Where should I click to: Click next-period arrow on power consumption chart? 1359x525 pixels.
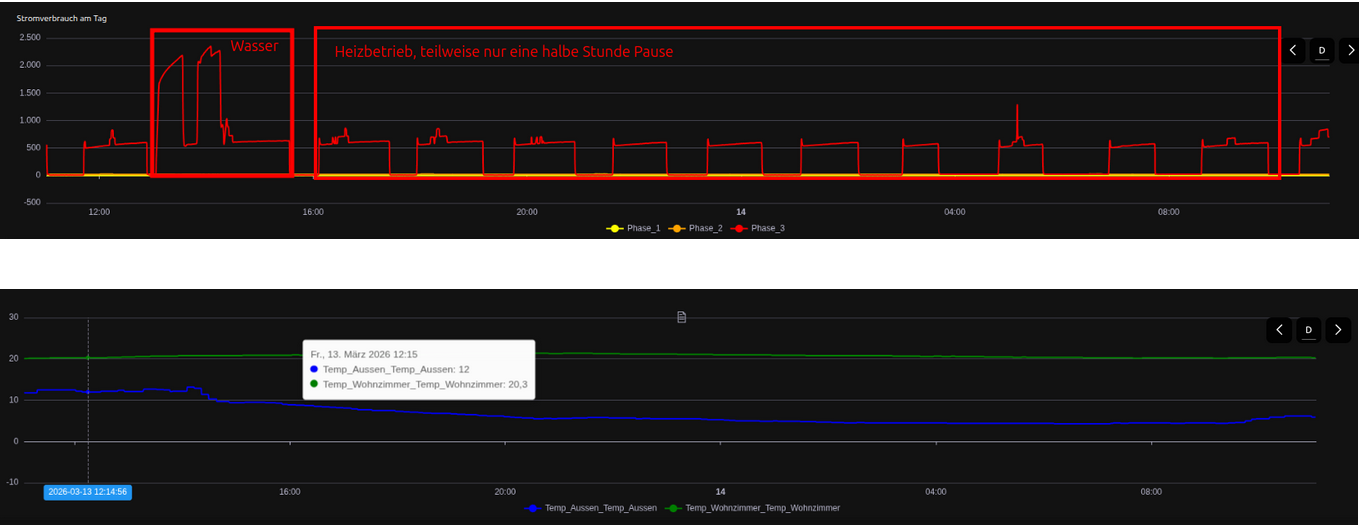(x=1350, y=50)
